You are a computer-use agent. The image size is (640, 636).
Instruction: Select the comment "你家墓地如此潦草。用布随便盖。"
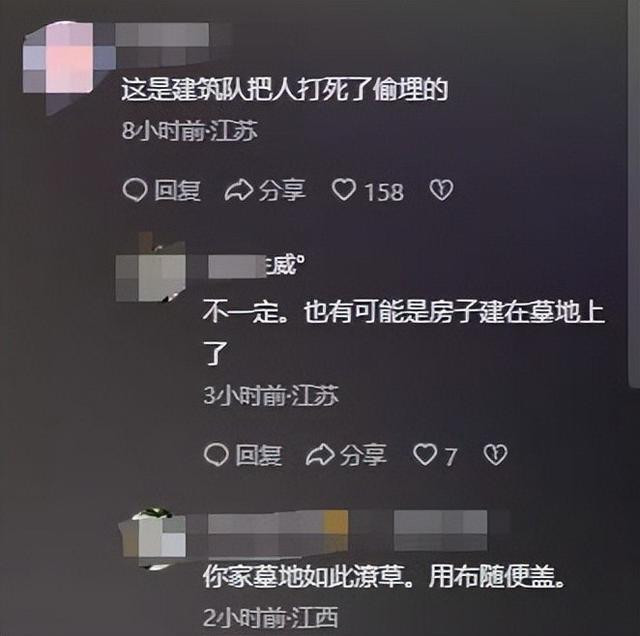click(383, 577)
